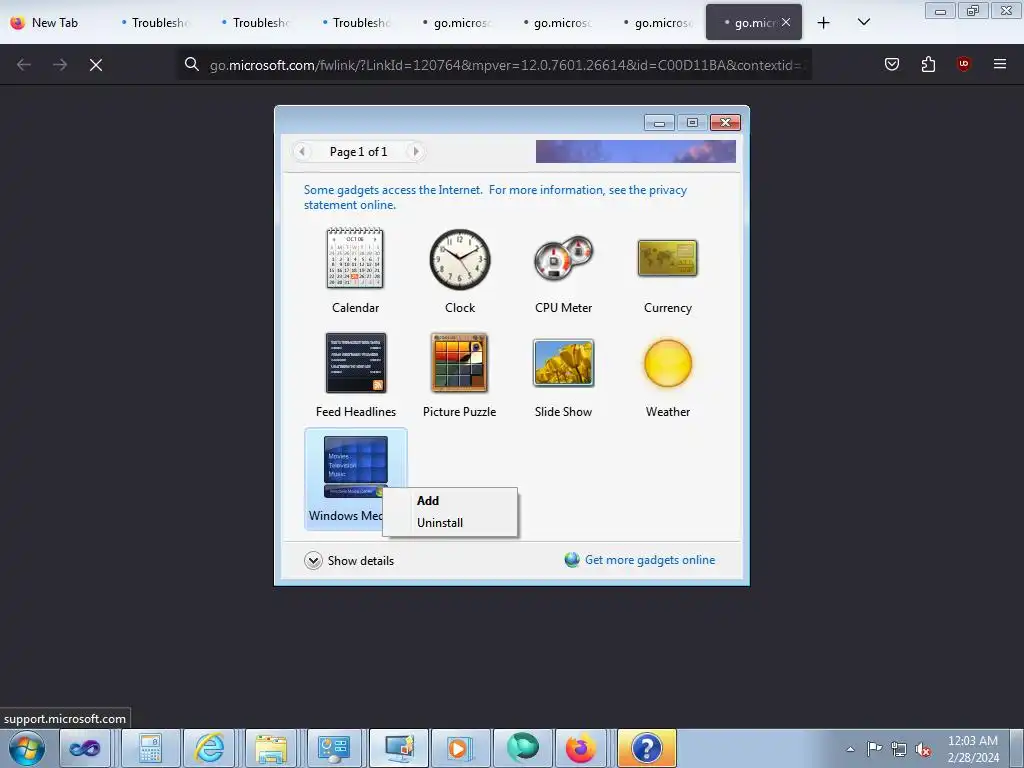Open the desktop monitor taskbar icon
The width and height of the screenshot is (1024, 768).
[x=398, y=748]
